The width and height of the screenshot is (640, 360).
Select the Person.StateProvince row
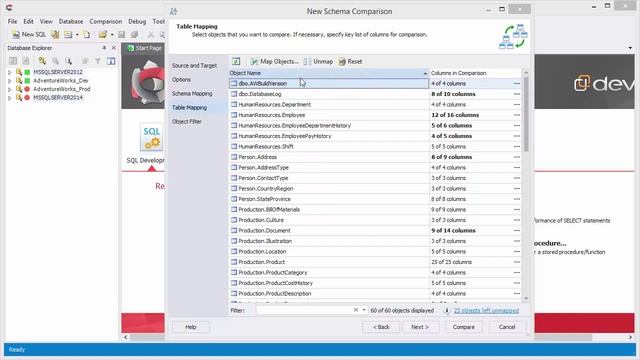coord(329,199)
